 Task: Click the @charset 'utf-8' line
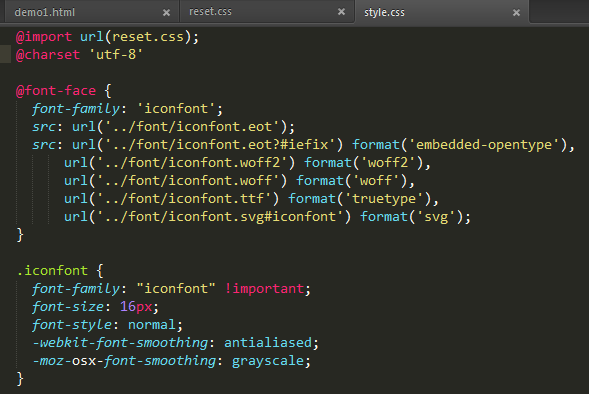point(79,55)
